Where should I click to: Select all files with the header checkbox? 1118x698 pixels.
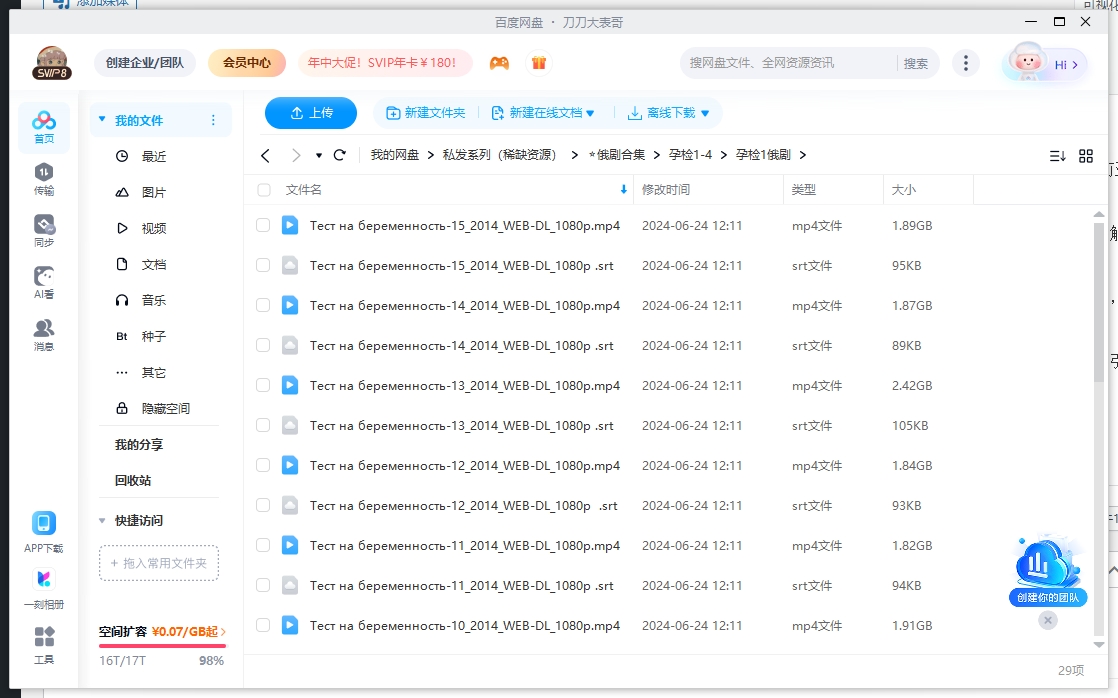[264, 189]
